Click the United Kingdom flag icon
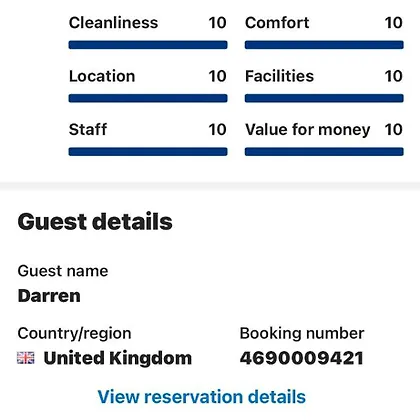 pyautogui.click(x=26, y=358)
